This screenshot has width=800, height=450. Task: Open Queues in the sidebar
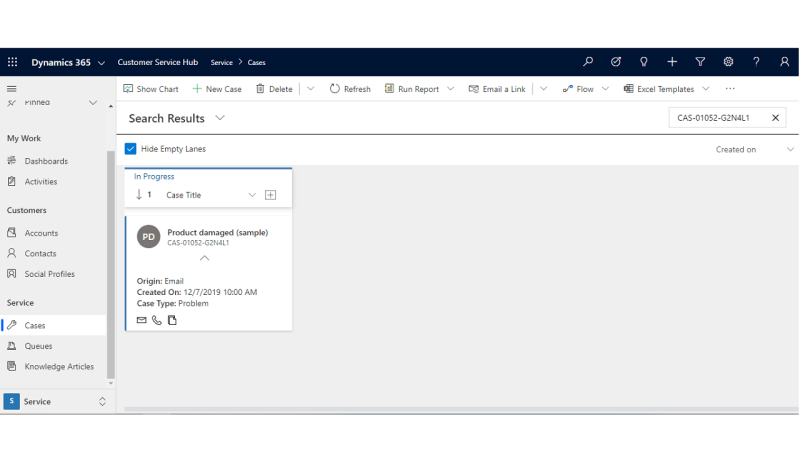pos(39,346)
